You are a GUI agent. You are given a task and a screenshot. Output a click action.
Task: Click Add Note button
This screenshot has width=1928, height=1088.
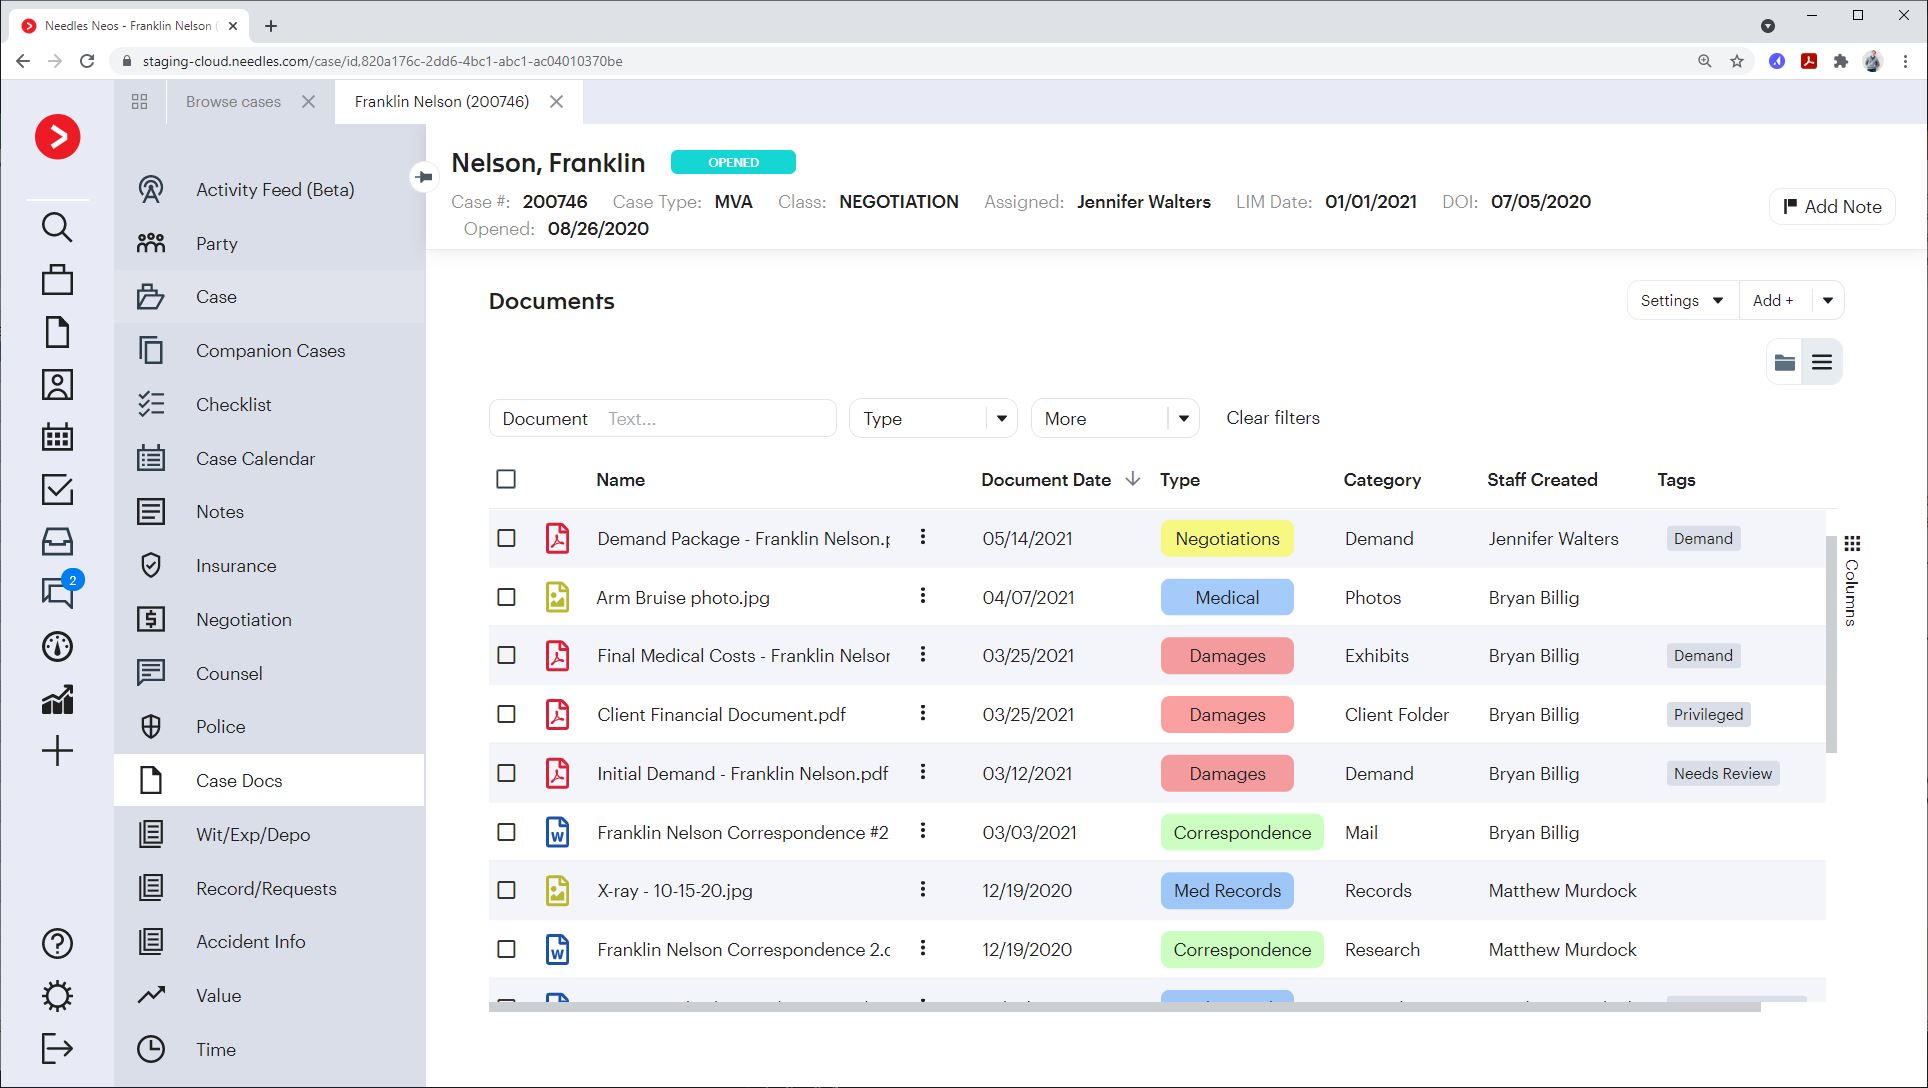[1834, 206]
